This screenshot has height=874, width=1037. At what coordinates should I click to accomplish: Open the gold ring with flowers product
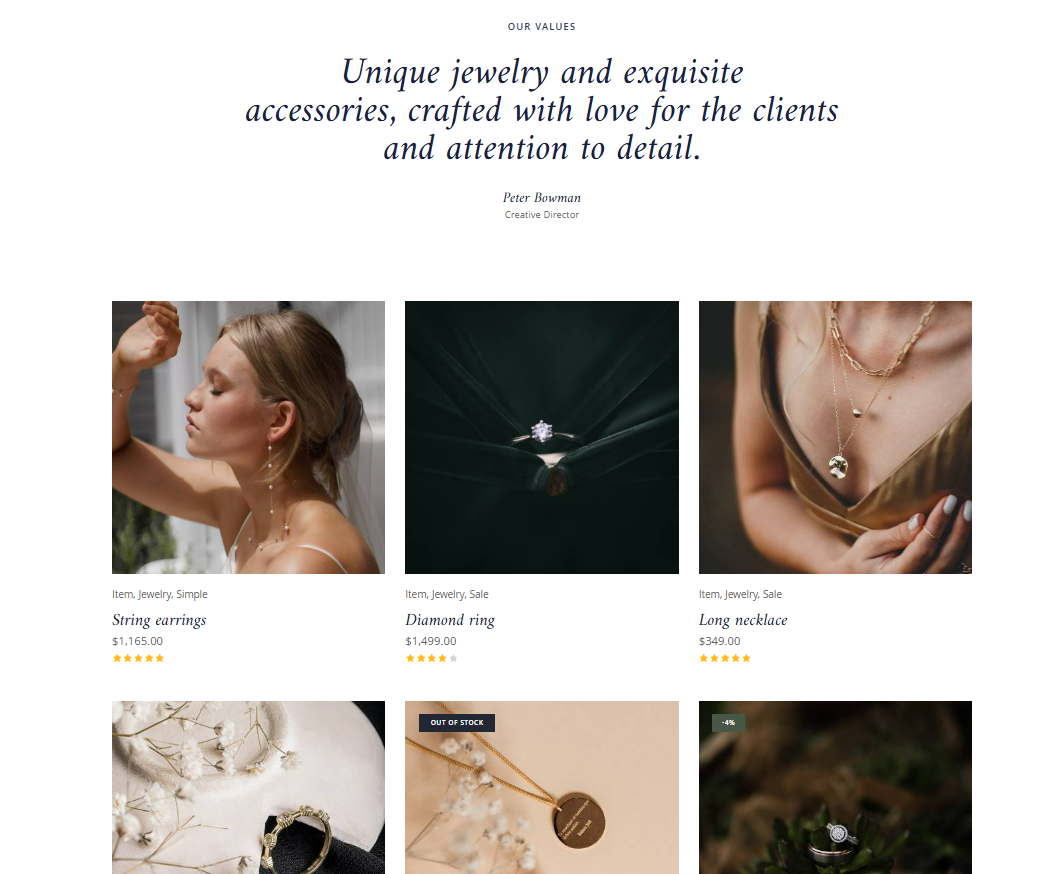pos(248,787)
